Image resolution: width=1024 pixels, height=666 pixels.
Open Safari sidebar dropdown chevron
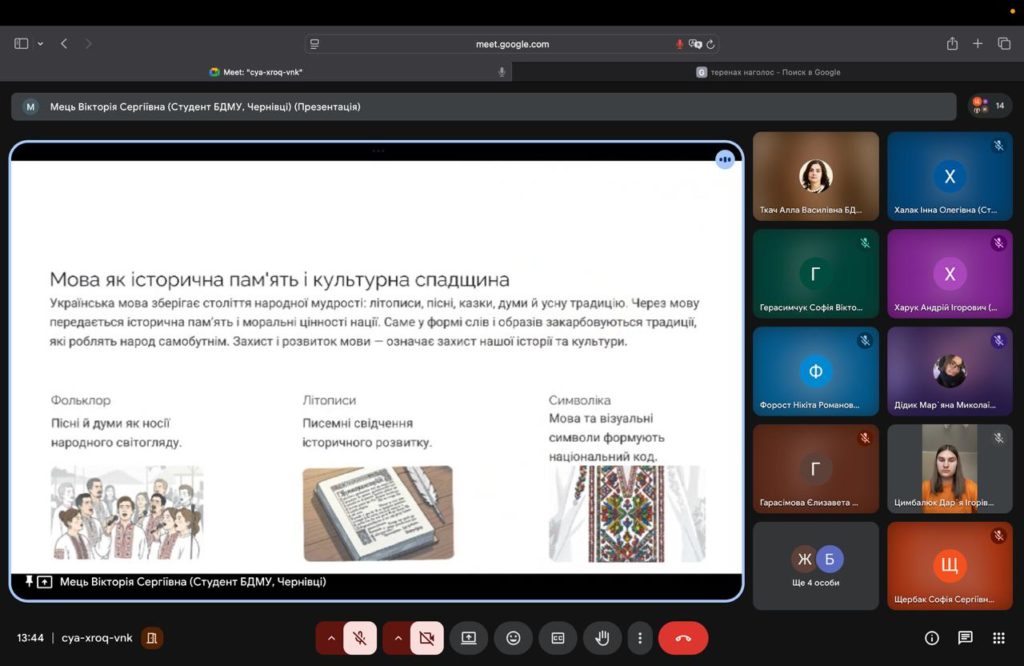(x=40, y=44)
